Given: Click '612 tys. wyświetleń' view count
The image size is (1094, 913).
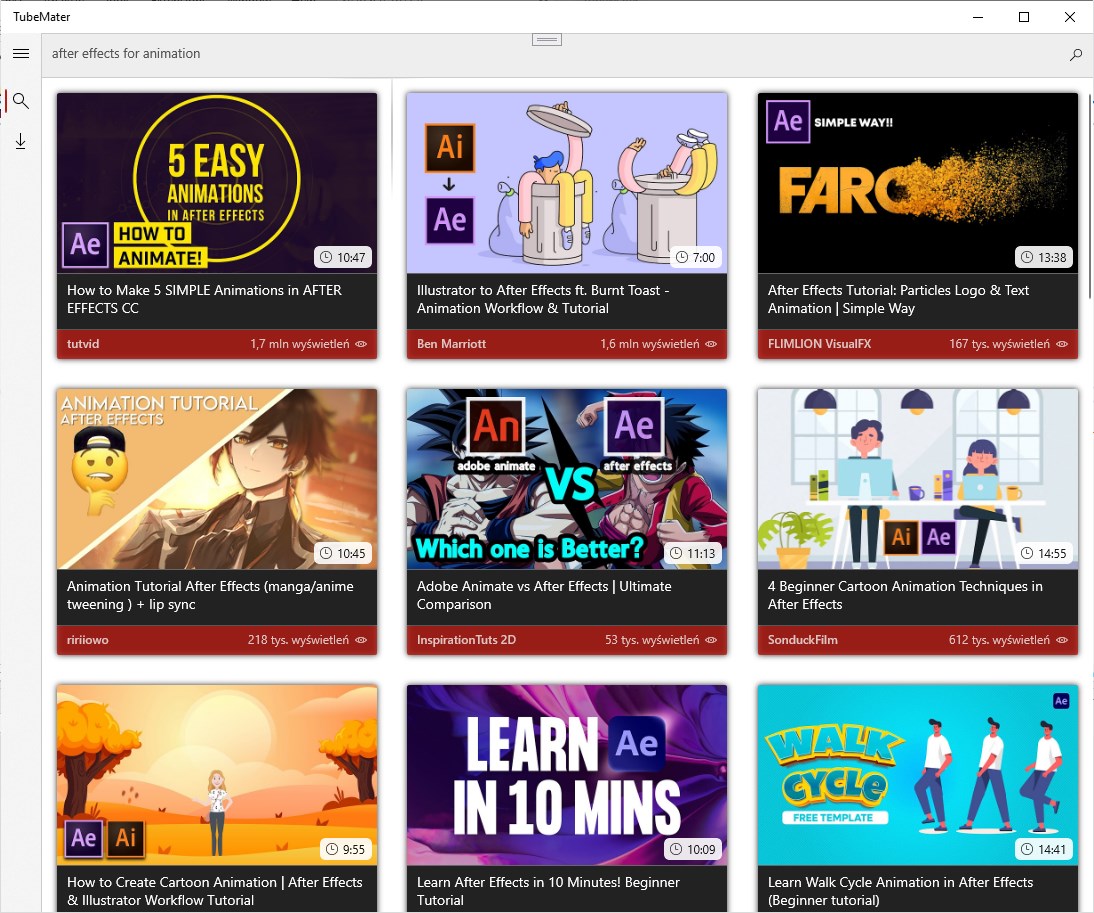Looking at the screenshot, I should (999, 640).
